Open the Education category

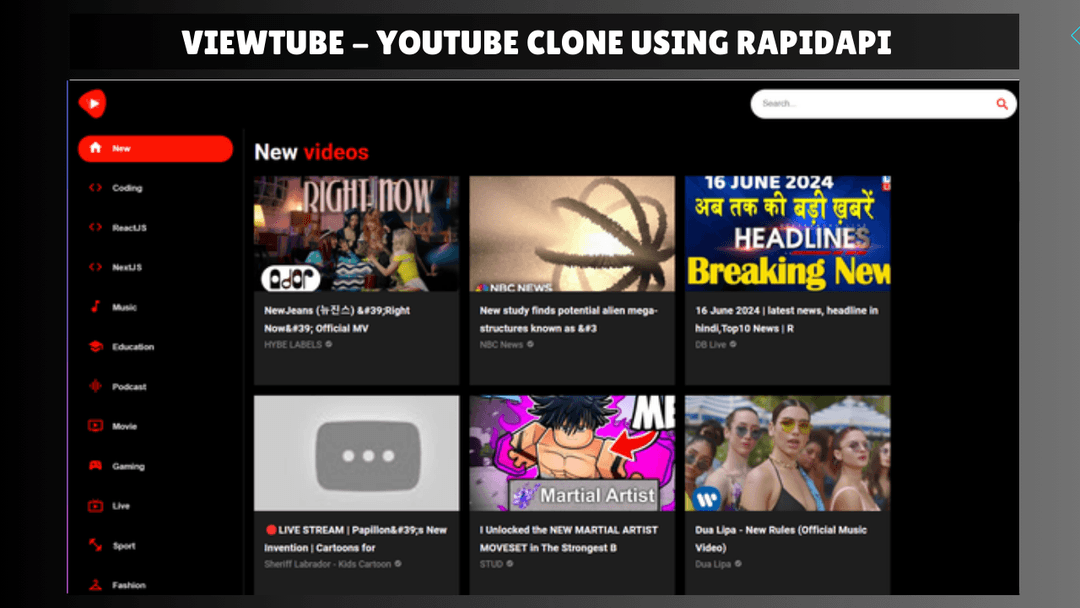tap(133, 347)
